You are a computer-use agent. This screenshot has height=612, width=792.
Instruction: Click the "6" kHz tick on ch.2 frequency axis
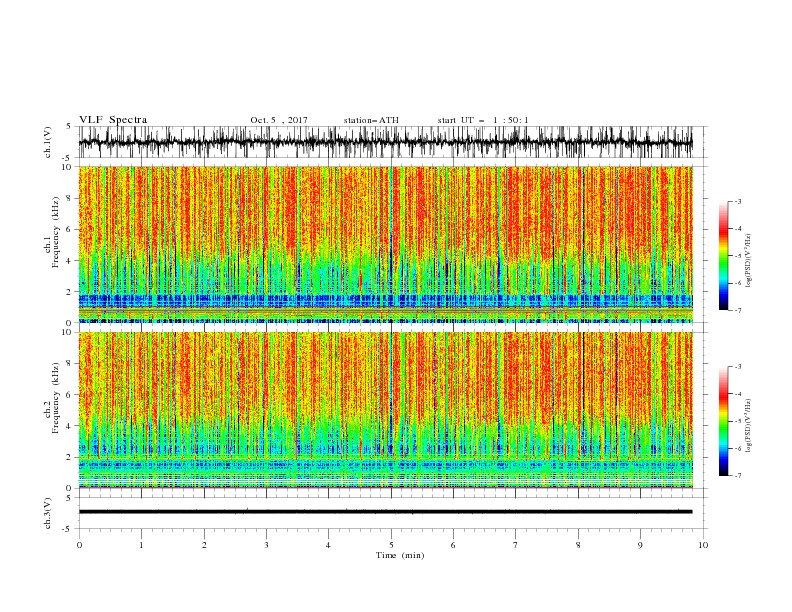coord(70,395)
